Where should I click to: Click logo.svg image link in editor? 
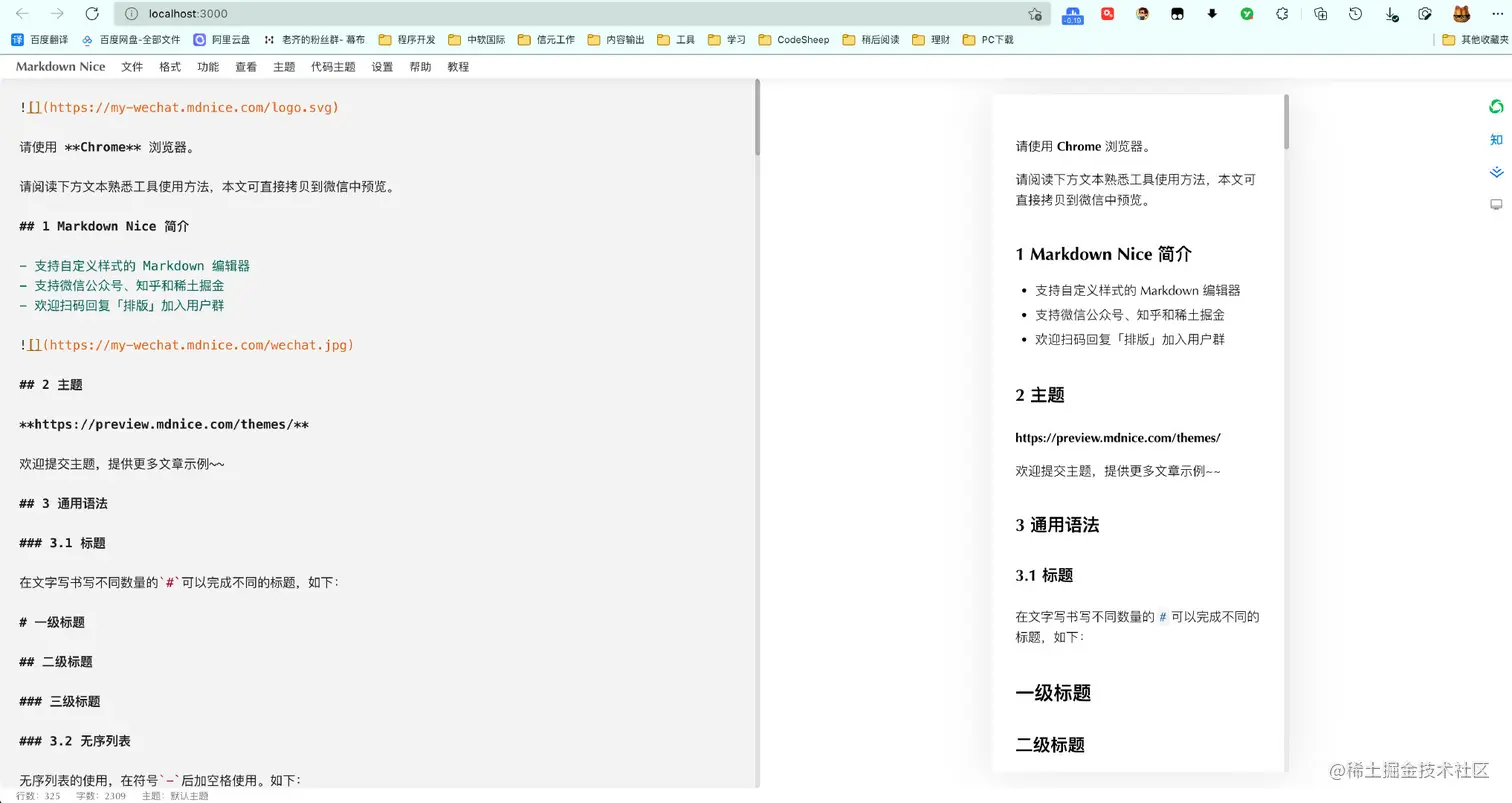coord(191,107)
